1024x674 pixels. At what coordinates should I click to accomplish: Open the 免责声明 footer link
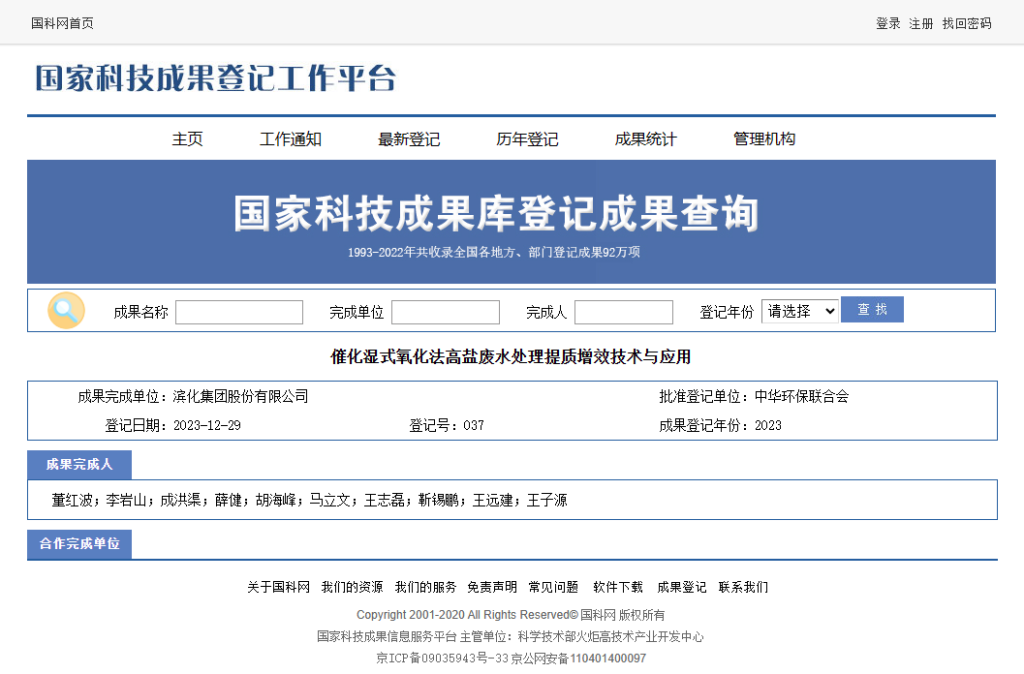(492, 587)
